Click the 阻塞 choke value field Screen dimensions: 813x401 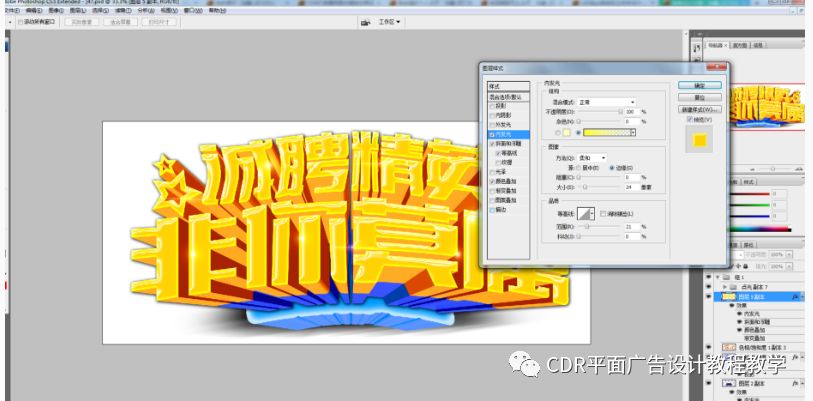pyautogui.click(x=632, y=177)
